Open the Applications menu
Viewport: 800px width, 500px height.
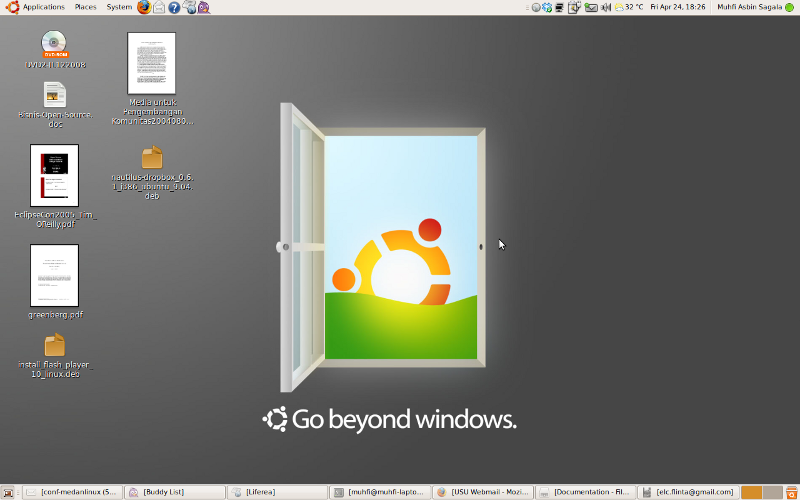click(x=36, y=7)
